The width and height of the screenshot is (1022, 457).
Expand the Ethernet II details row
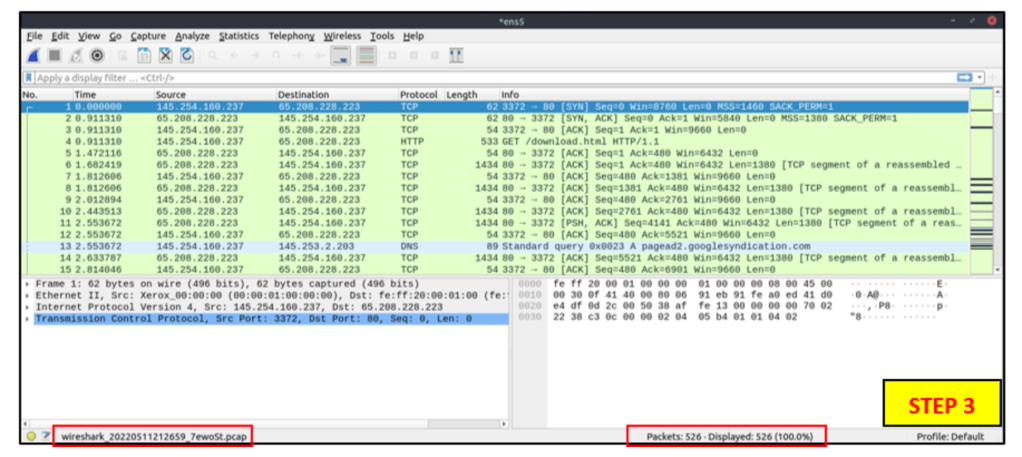pyautogui.click(x=28, y=296)
